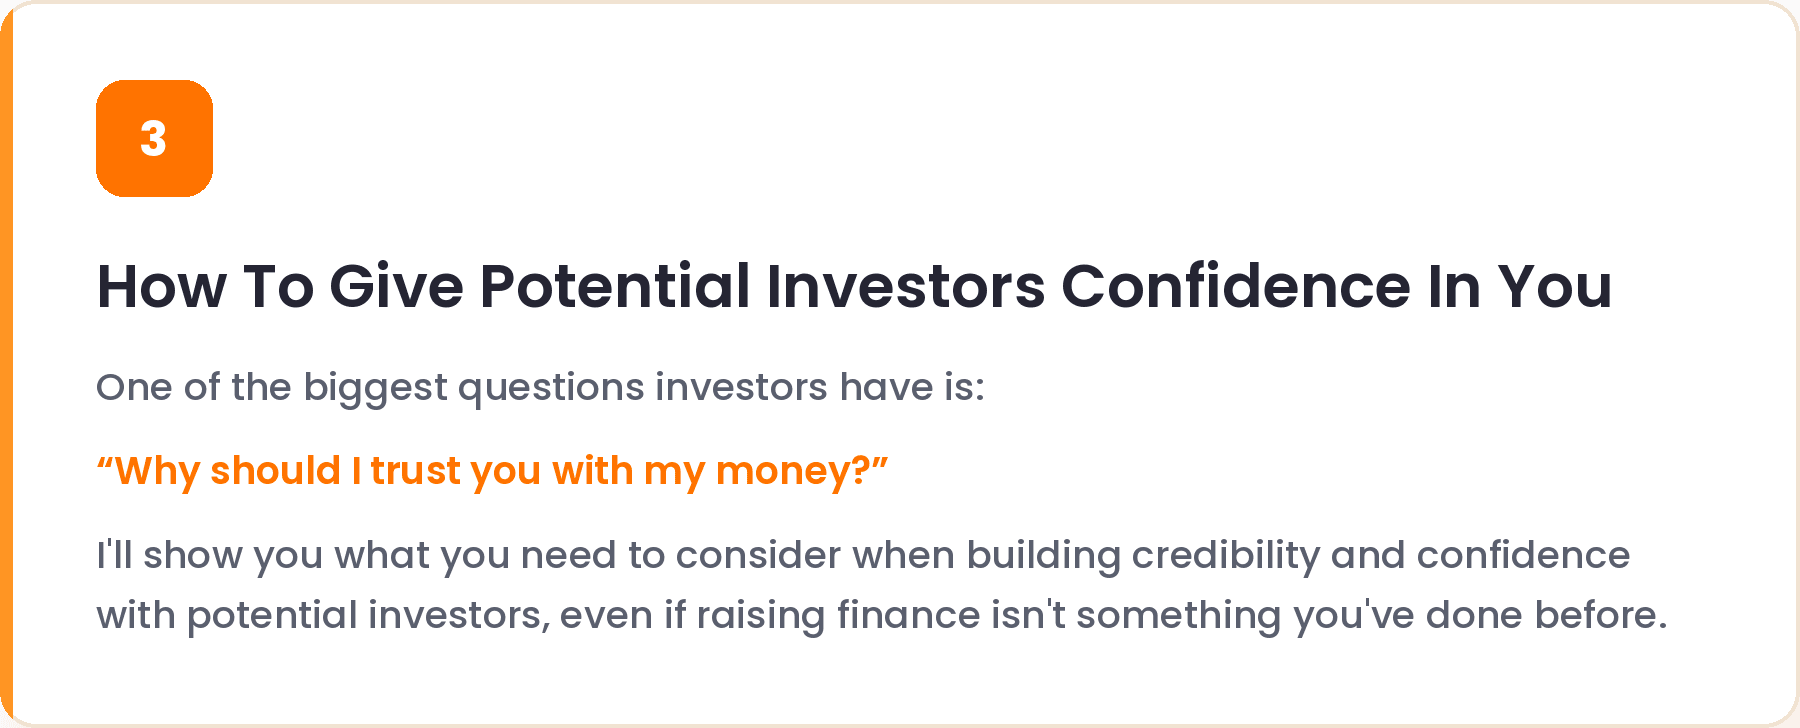Open the 'How To Give Potential Investors Confidence' heading
The height and width of the screenshot is (728, 1800).
tap(854, 287)
